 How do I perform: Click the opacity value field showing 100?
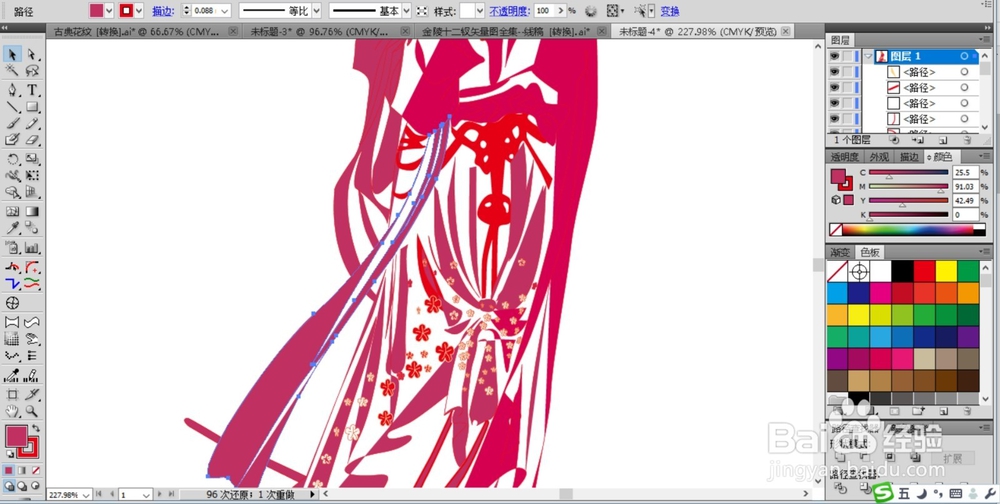point(543,11)
